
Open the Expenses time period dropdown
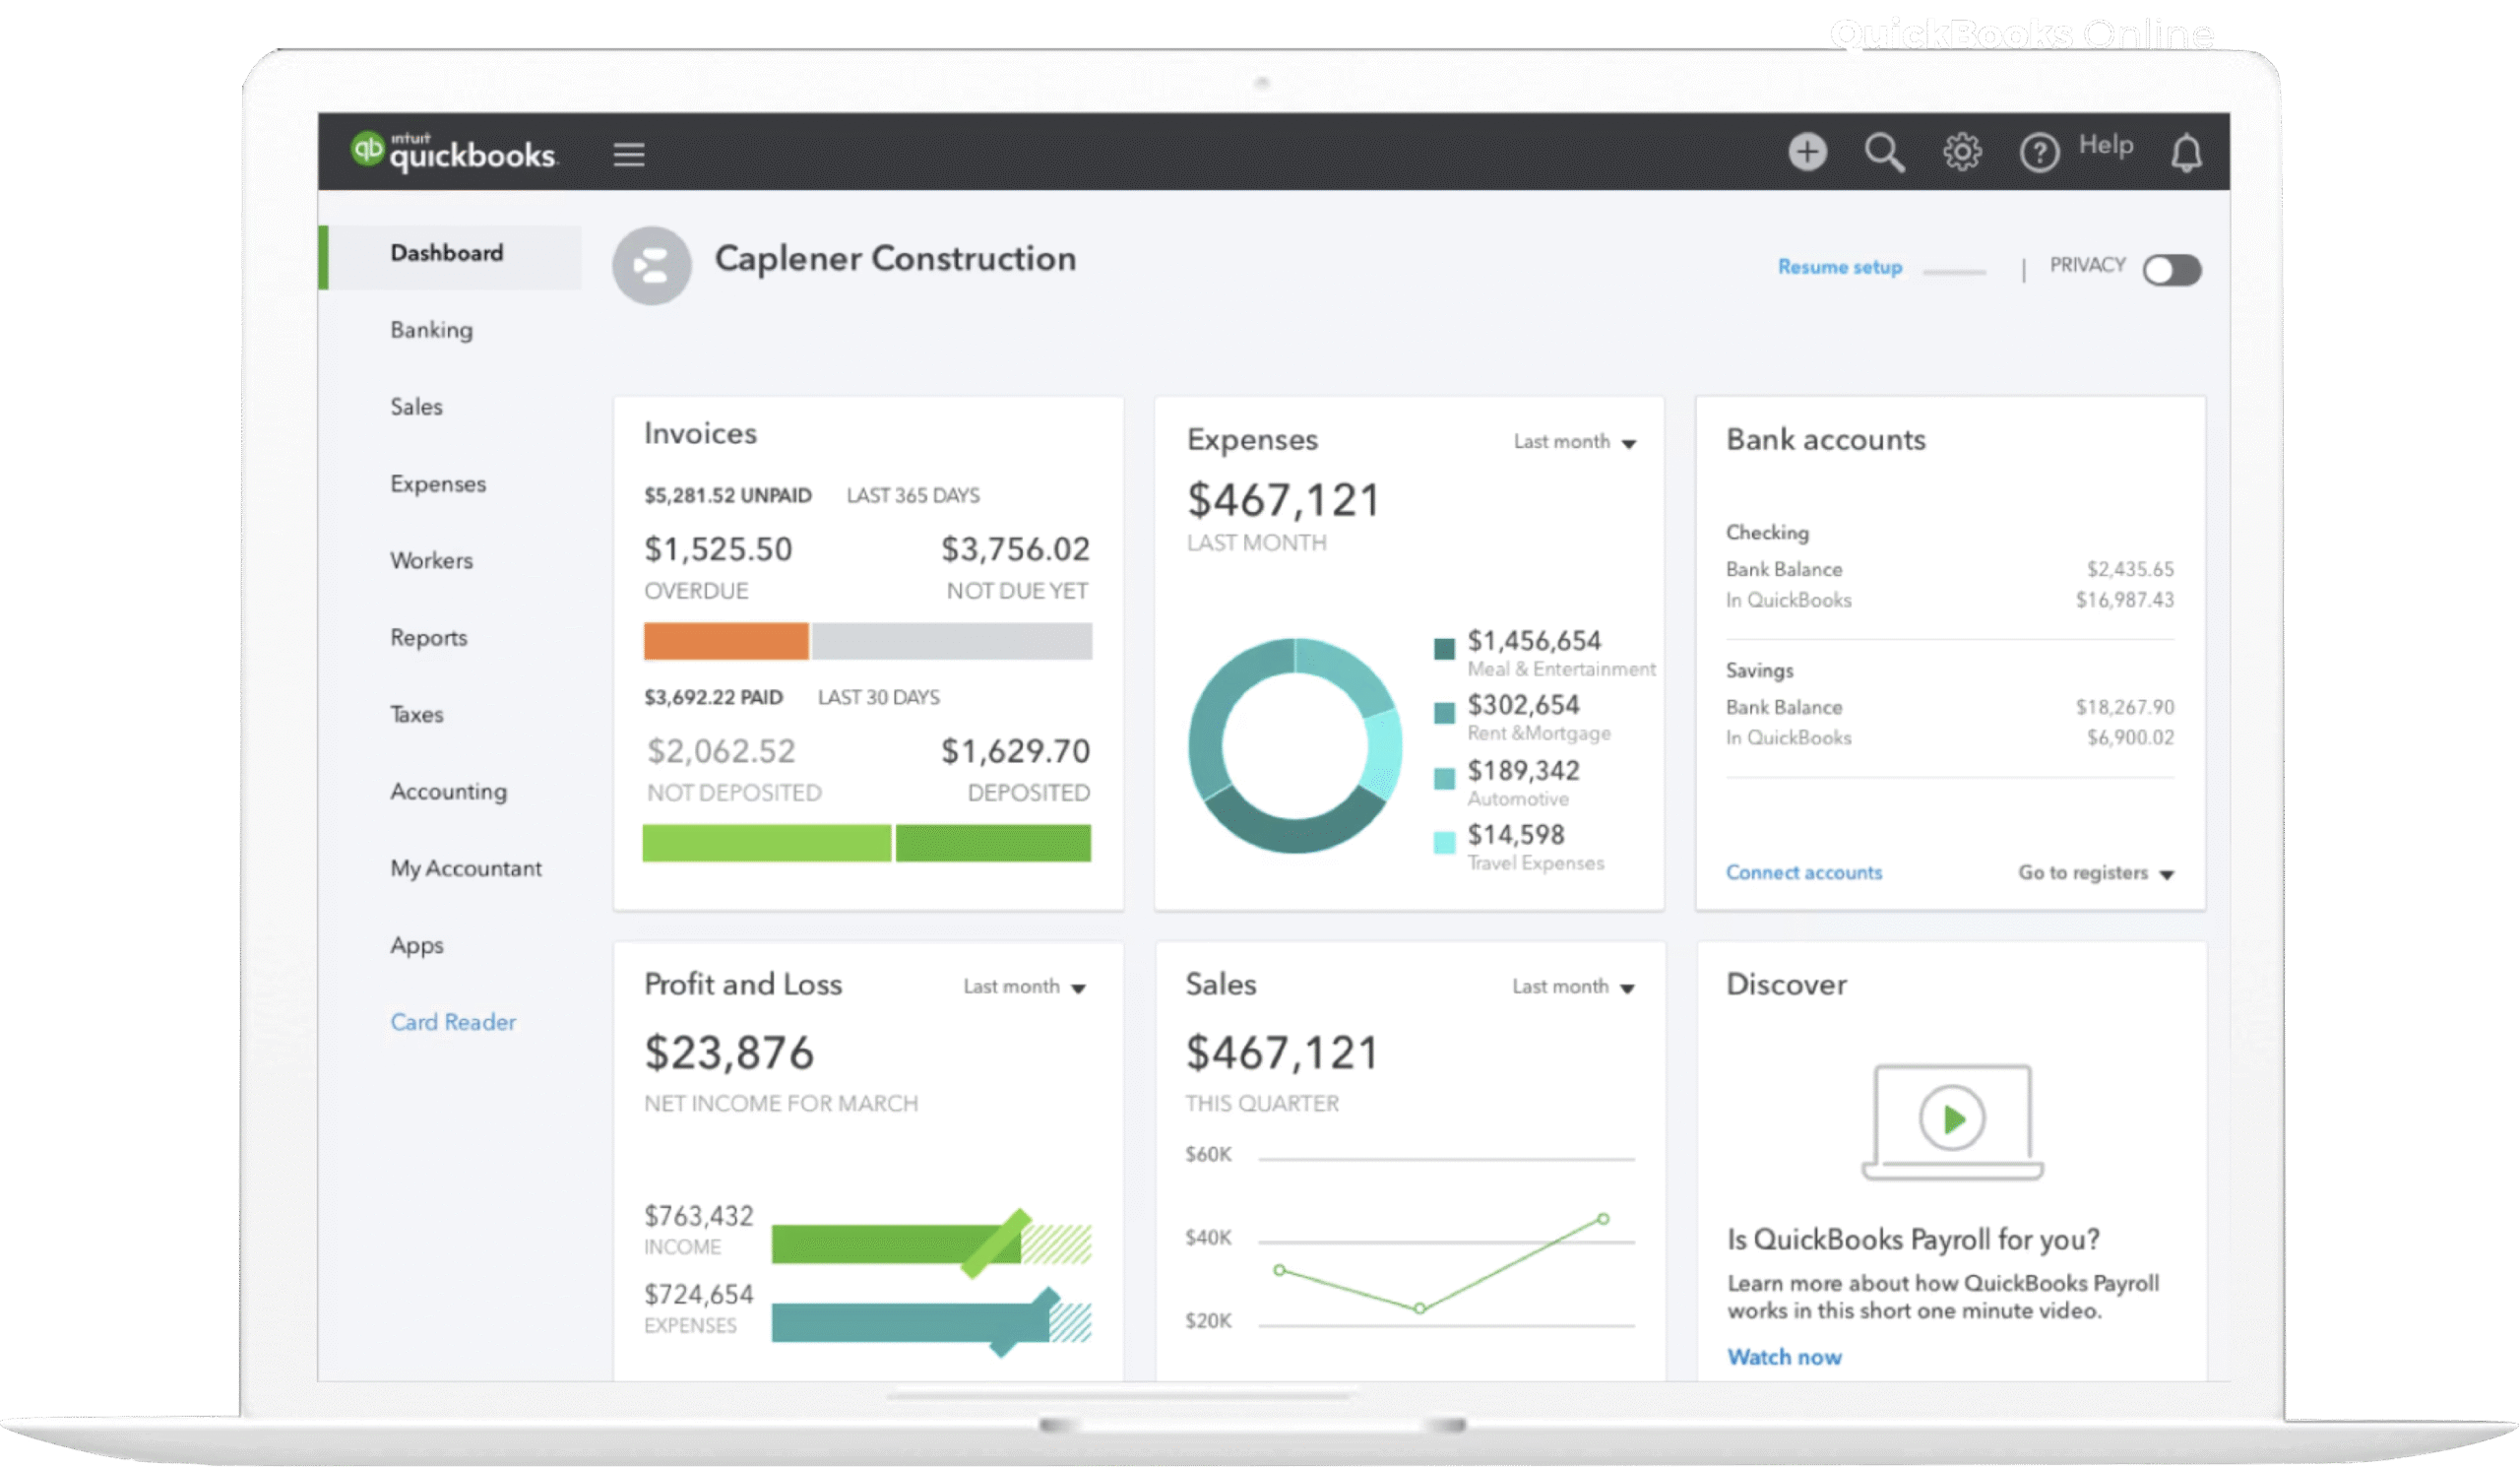click(1575, 441)
